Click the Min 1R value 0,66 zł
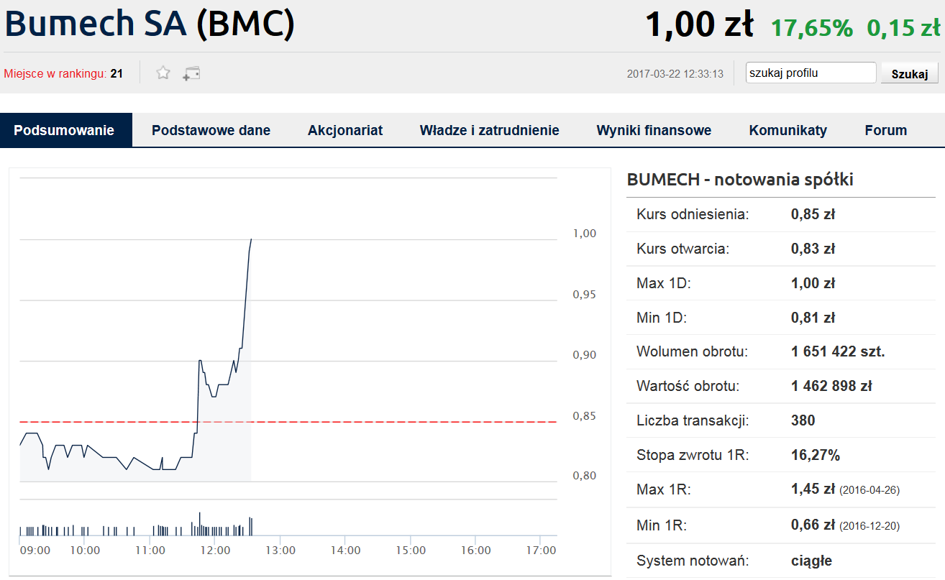 pos(813,525)
